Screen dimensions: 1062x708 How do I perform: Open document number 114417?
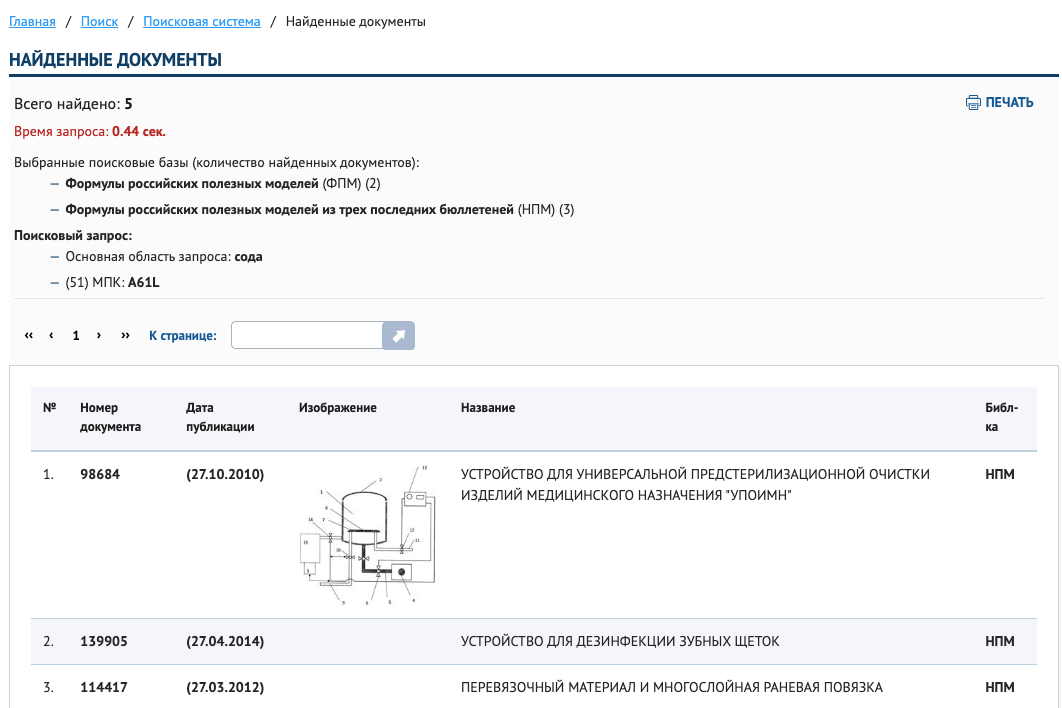104,687
